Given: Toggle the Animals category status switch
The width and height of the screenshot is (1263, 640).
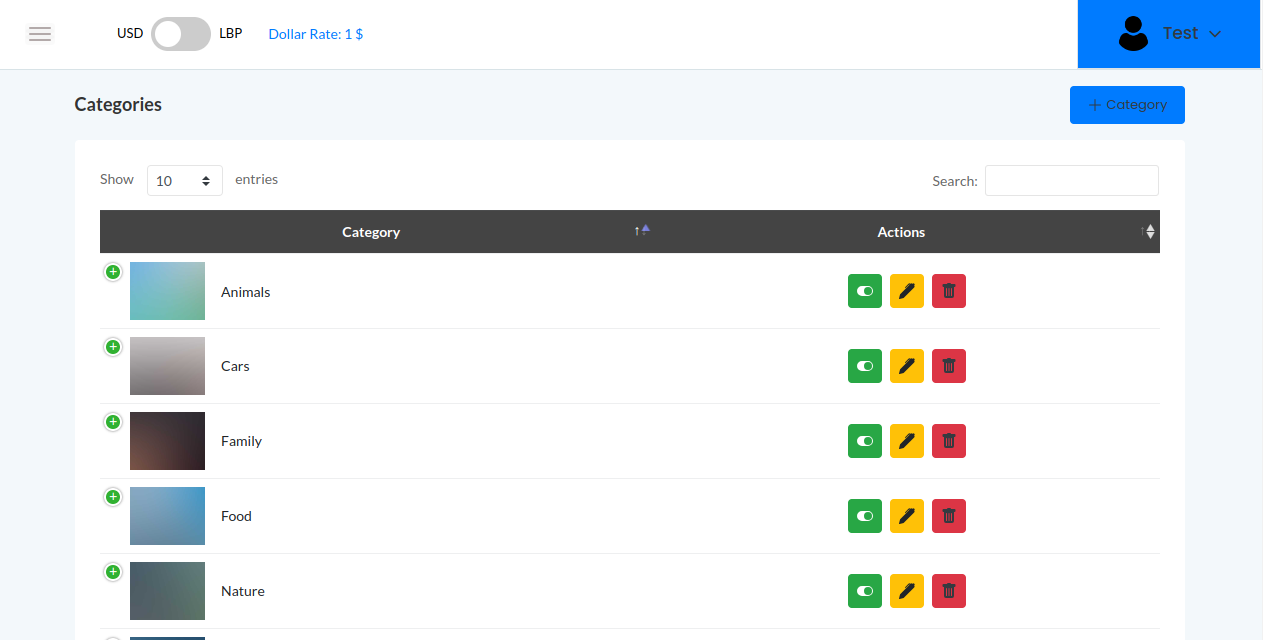Looking at the screenshot, I should point(864,291).
